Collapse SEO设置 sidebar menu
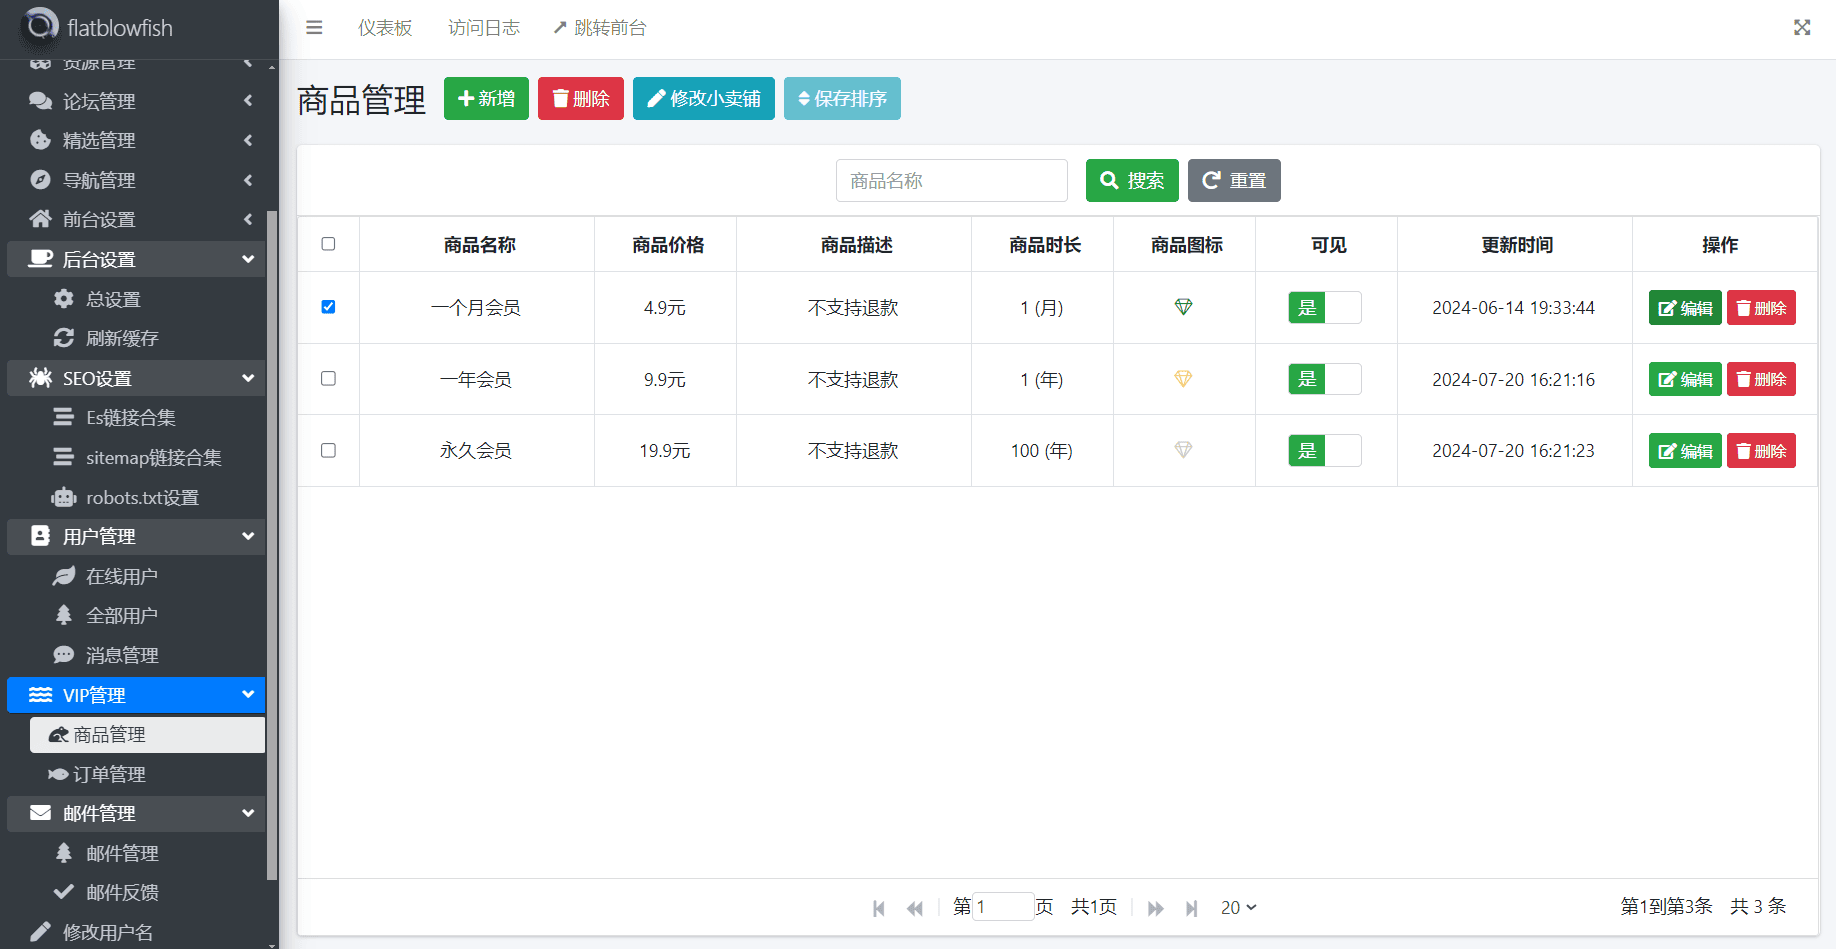Viewport: 1836px width, 949px height. pos(136,378)
